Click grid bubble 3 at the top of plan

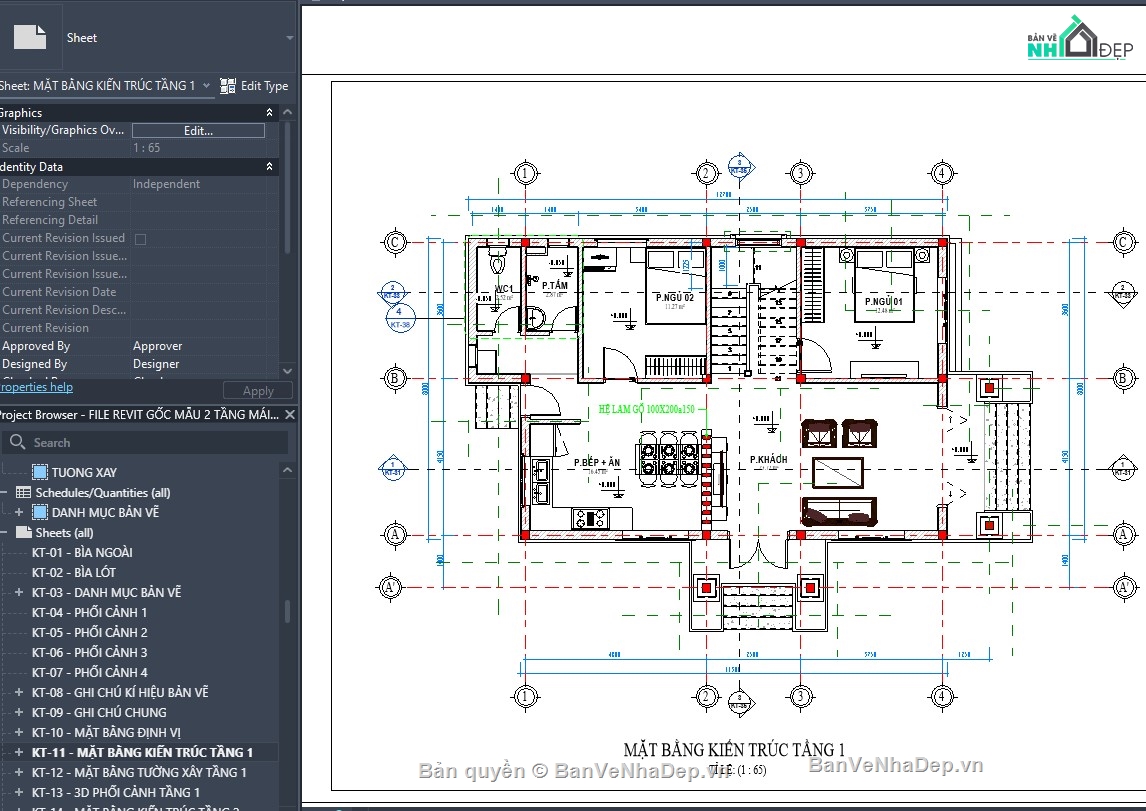click(x=800, y=174)
